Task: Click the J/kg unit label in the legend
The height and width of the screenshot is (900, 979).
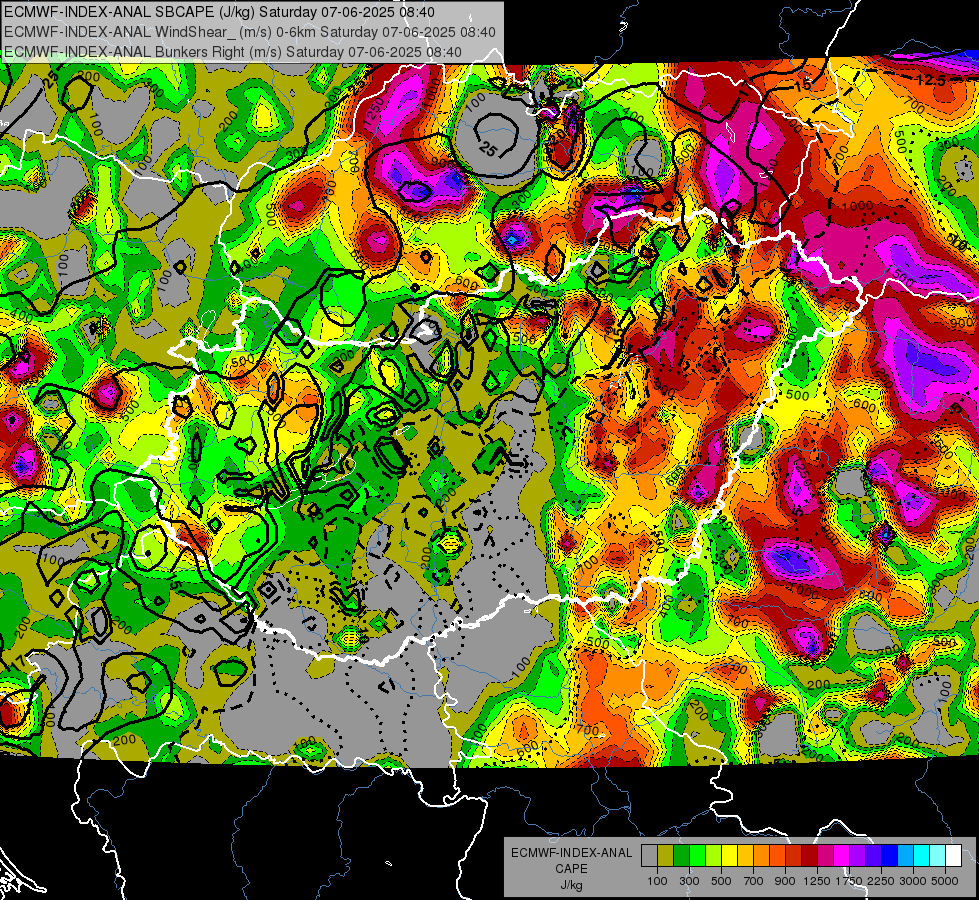Action: pos(571,885)
